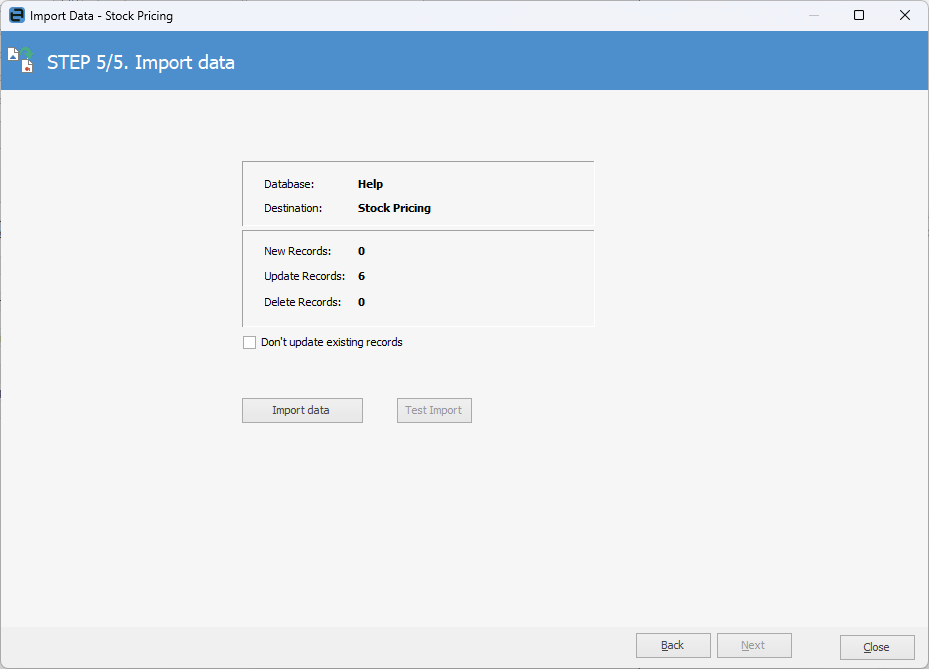
Task: Select the Destination value 'Stock Pricing'
Action: pos(394,209)
